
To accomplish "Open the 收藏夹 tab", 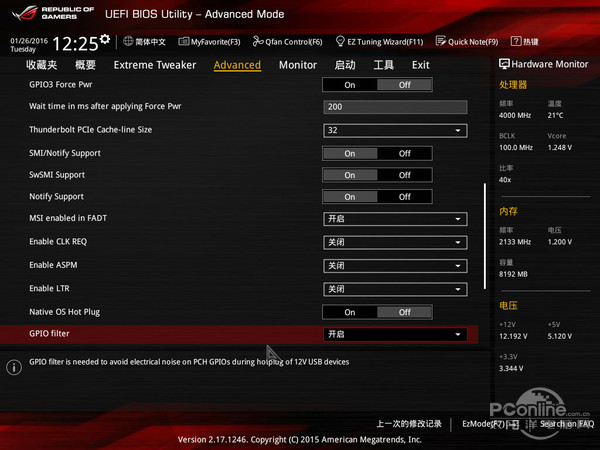I will point(42,65).
